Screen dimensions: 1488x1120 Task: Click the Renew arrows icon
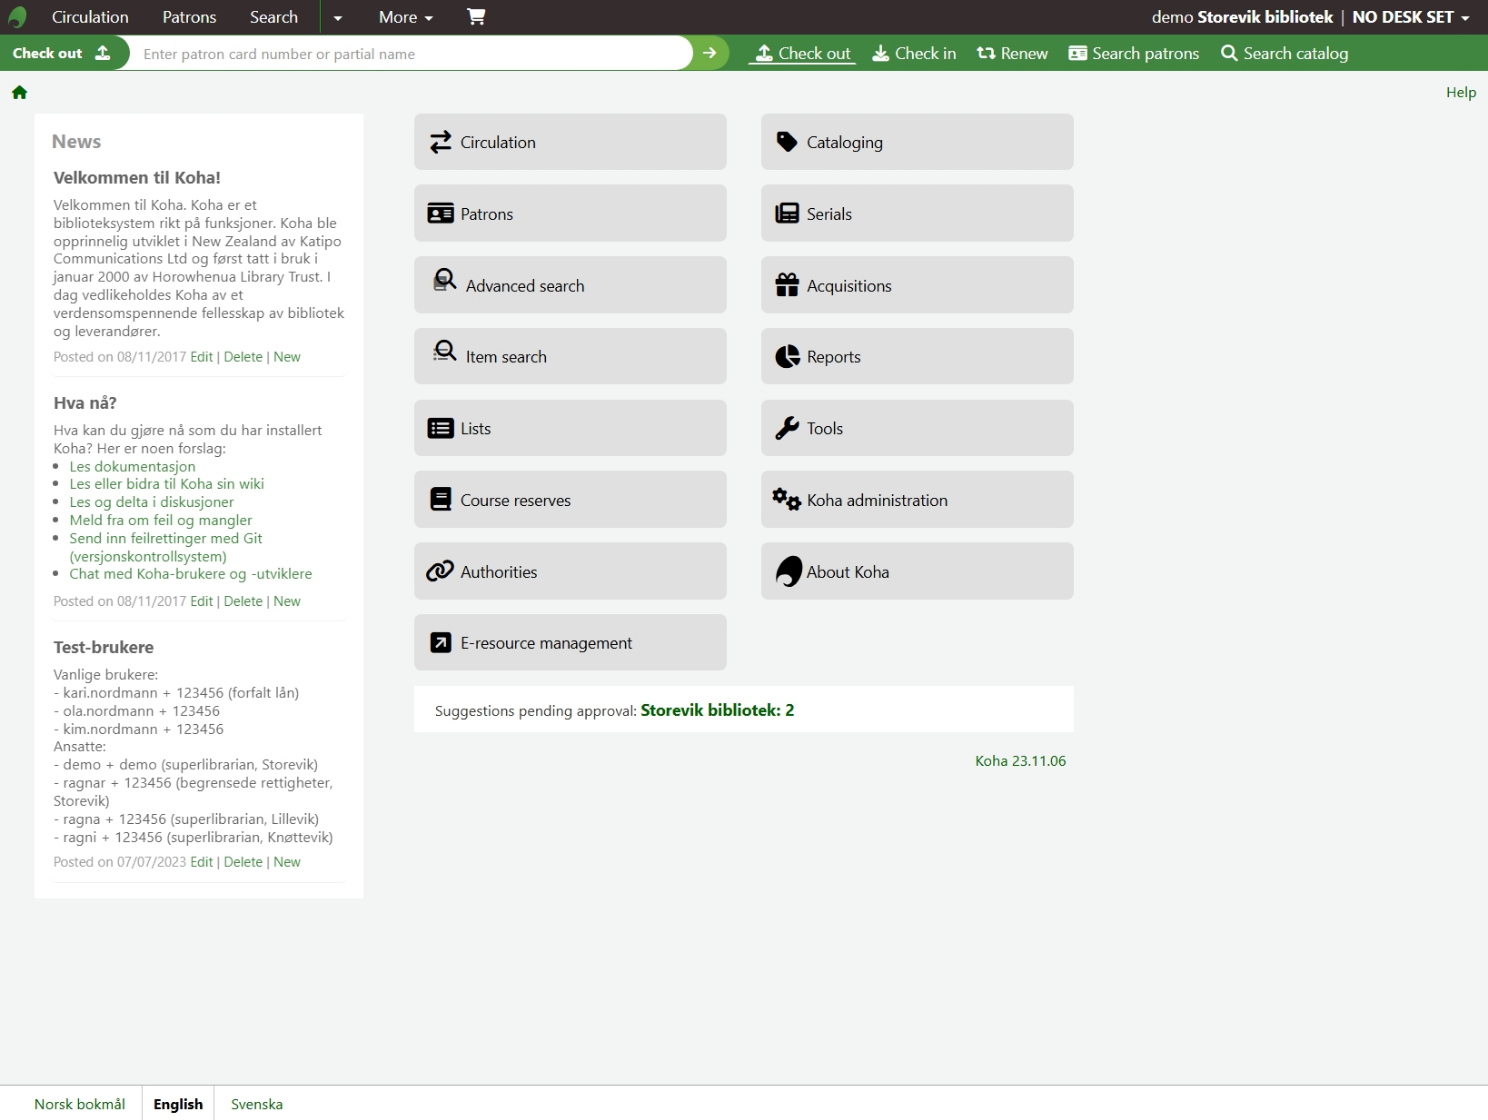tap(986, 53)
